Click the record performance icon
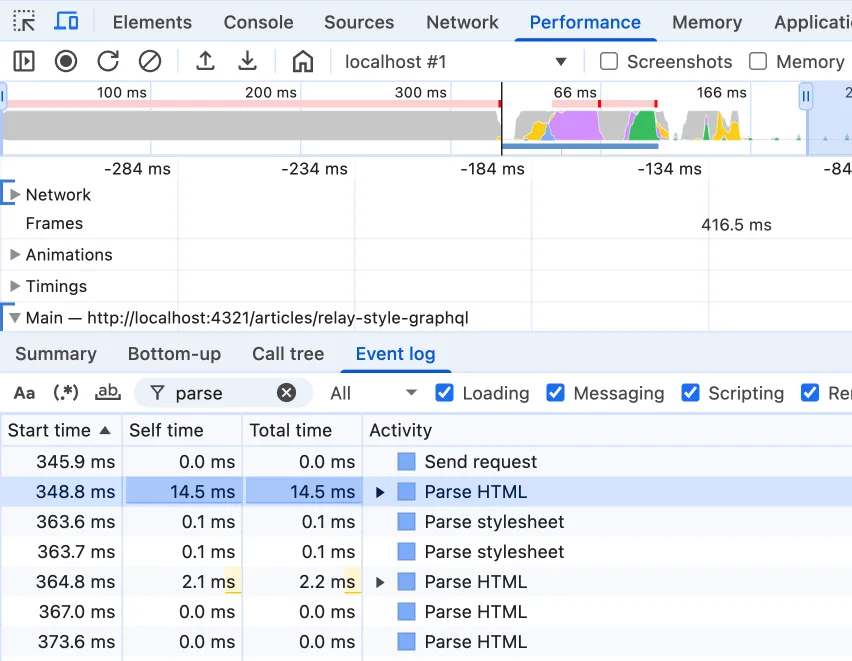The image size is (852, 661). tap(64, 61)
